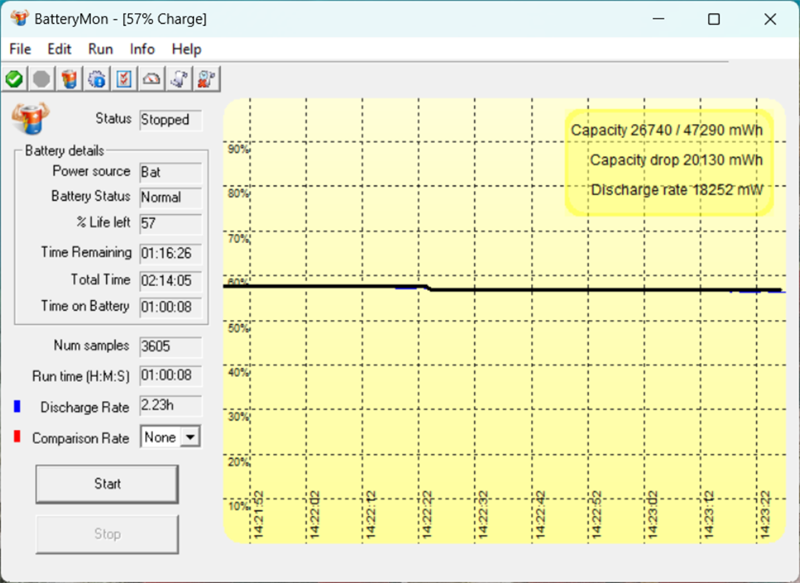Screen dimensions: 800x583
Task: Click the Comparison Rate label
Action: tap(81, 438)
